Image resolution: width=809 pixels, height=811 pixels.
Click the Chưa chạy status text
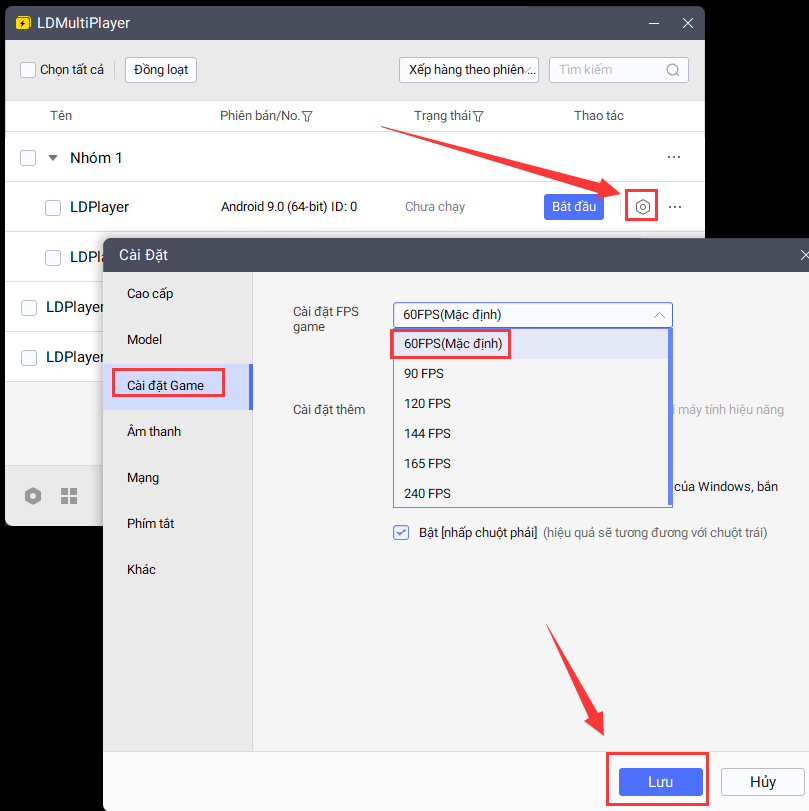point(435,207)
